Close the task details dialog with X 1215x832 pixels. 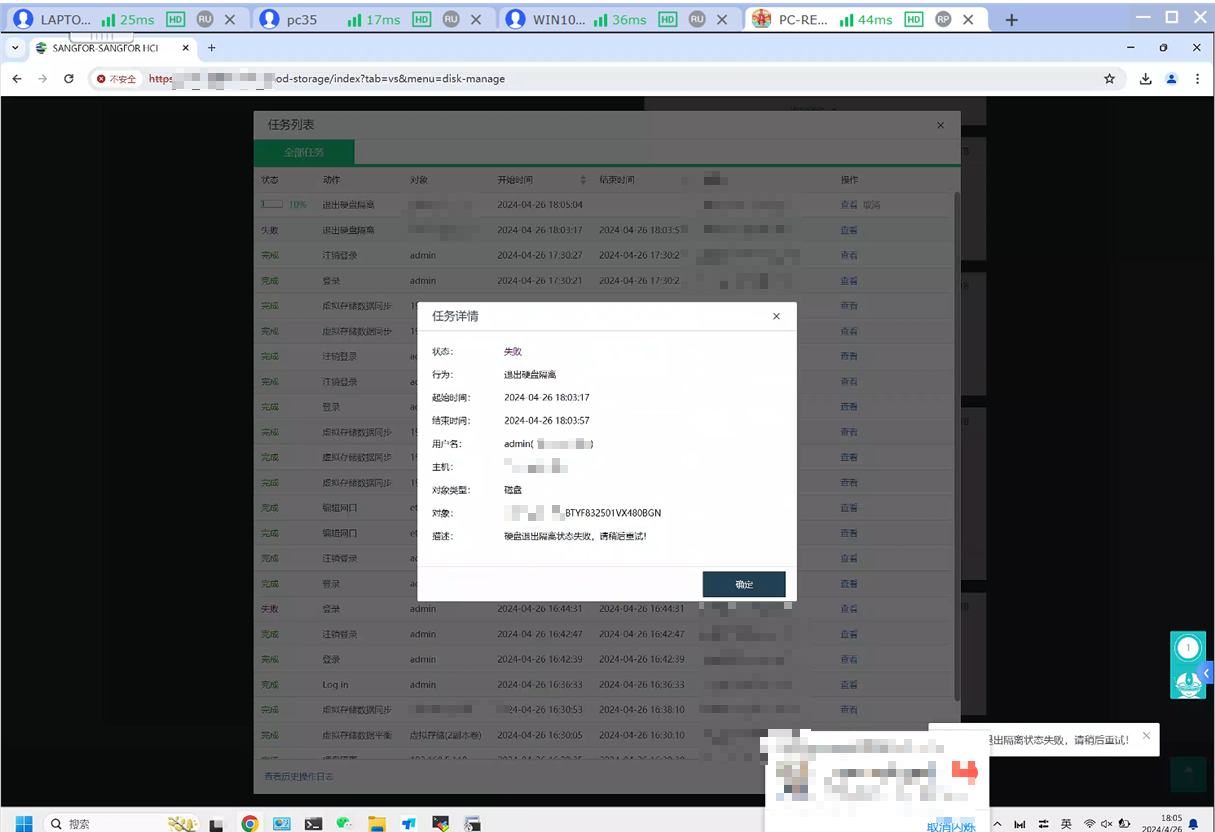[x=777, y=316]
